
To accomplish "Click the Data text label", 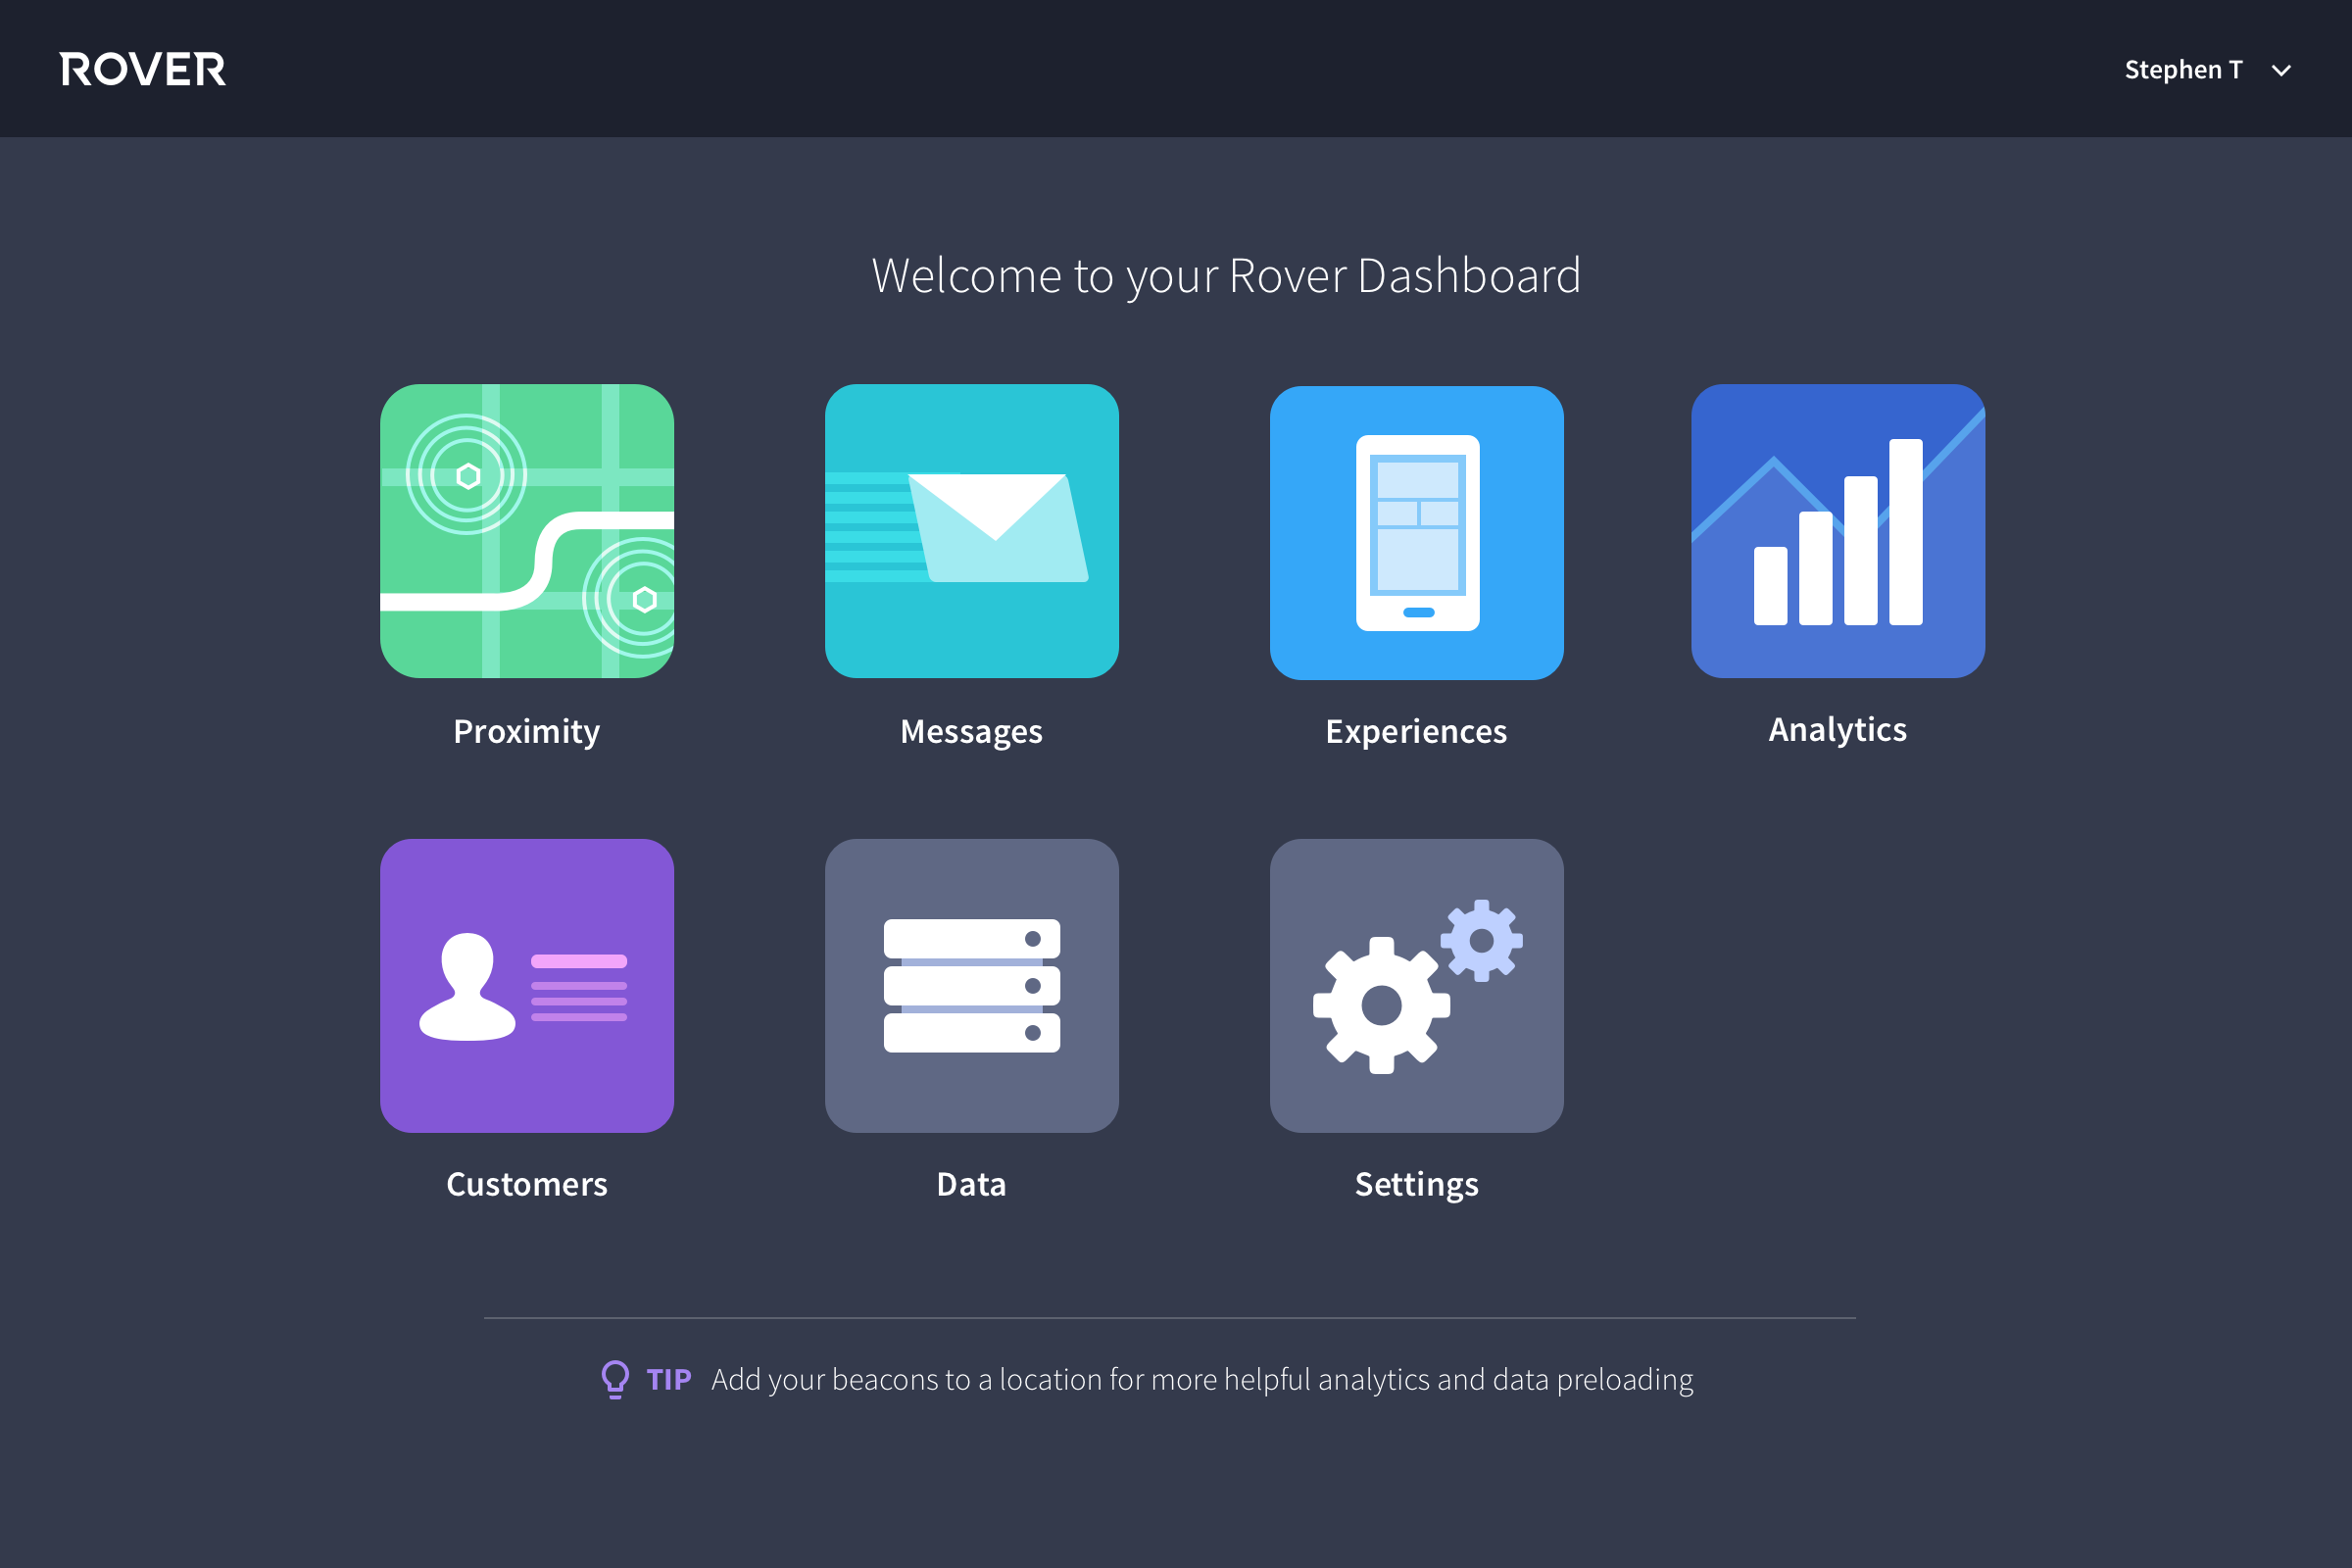I will click(x=971, y=1184).
